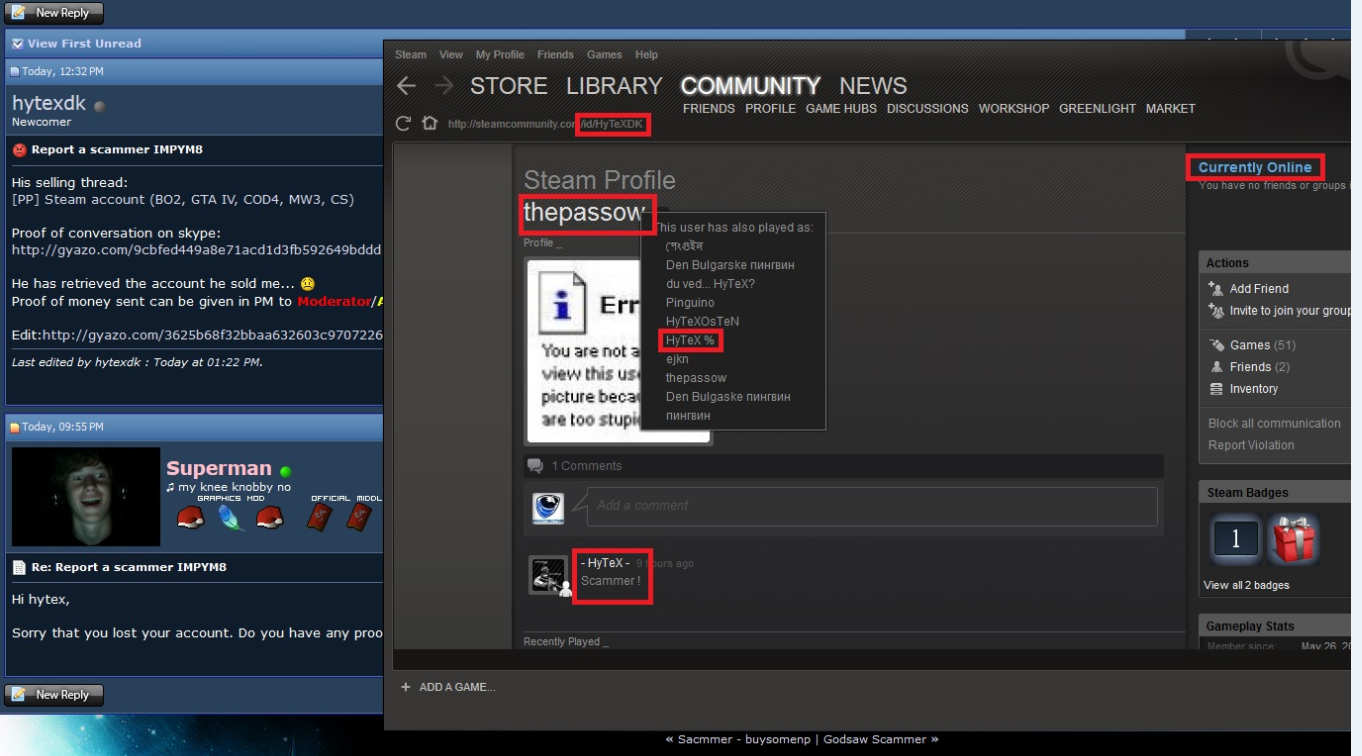
Task: Click ADD A GAME... at the bottom
Action: tap(448, 687)
